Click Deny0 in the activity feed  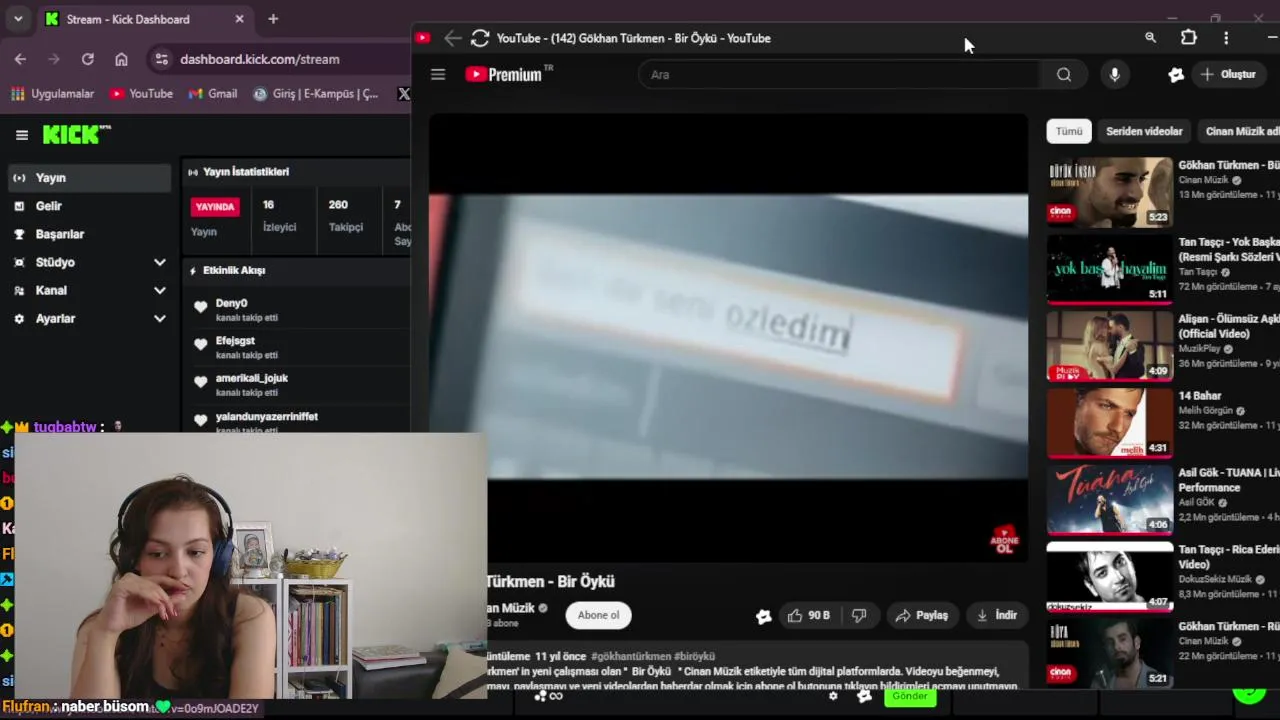pyautogui.click(x=231, y=303)
